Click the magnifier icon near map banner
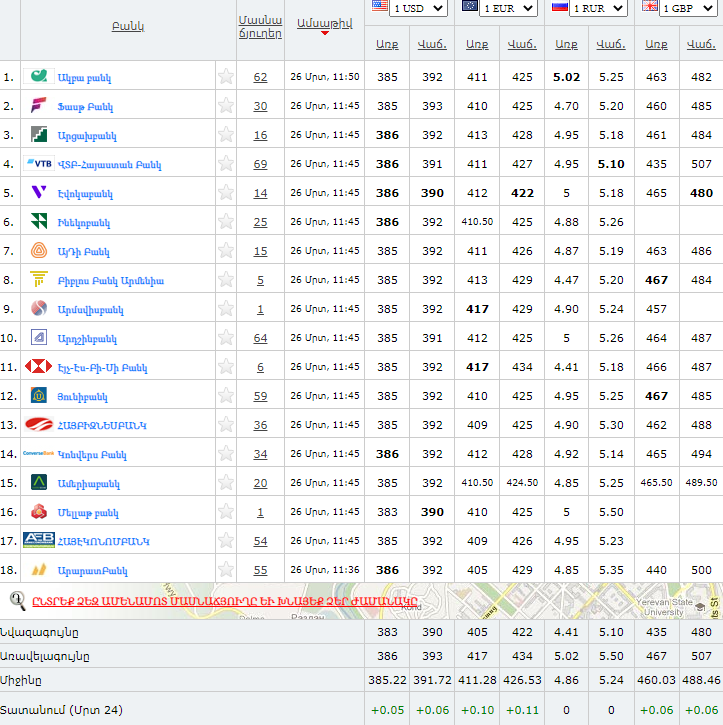Image resolution: width=723 pixels, height=725 pixels. [18, 601]
